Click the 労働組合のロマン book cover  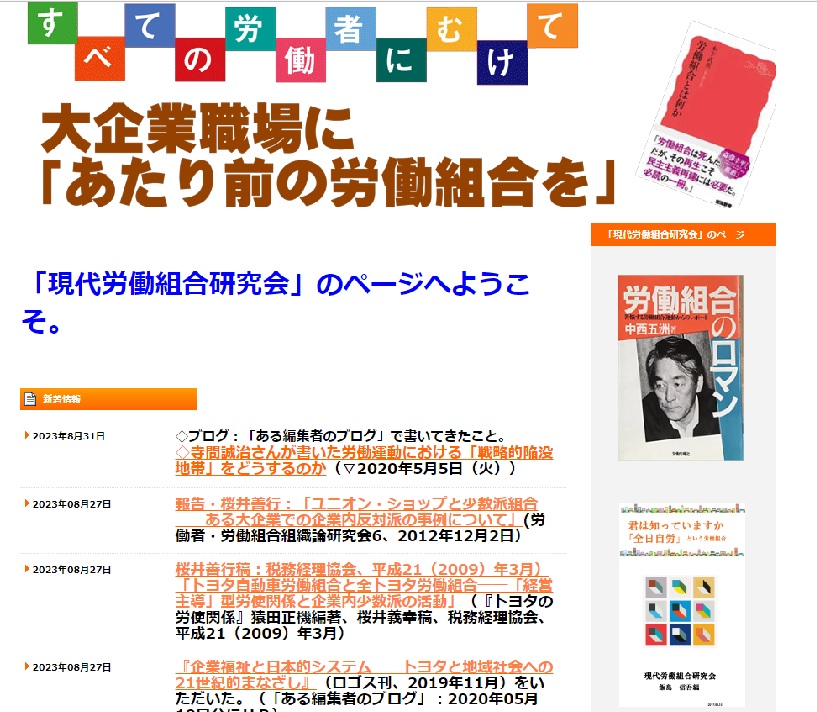point(680,368)
